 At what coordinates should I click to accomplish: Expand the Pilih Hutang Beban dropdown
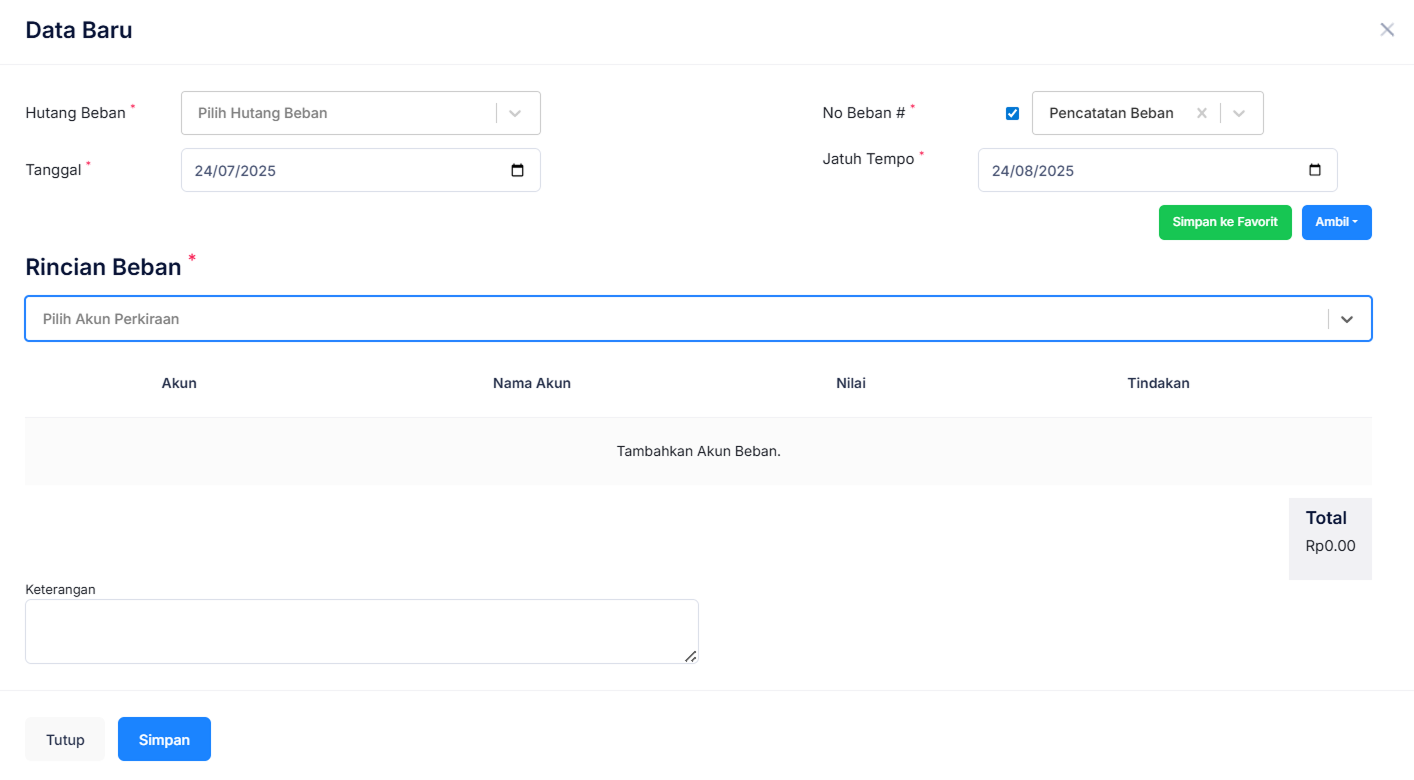pos(515,113)
